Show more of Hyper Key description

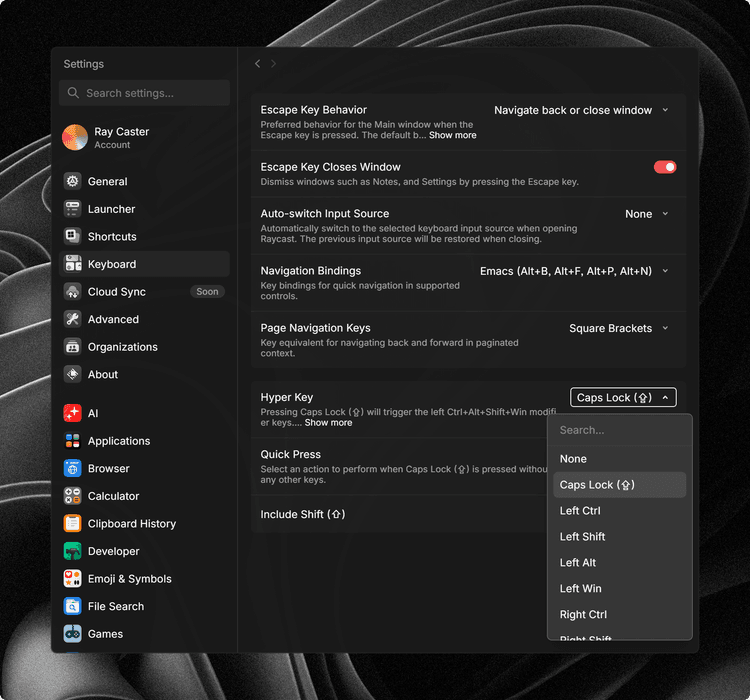point(328,423)
